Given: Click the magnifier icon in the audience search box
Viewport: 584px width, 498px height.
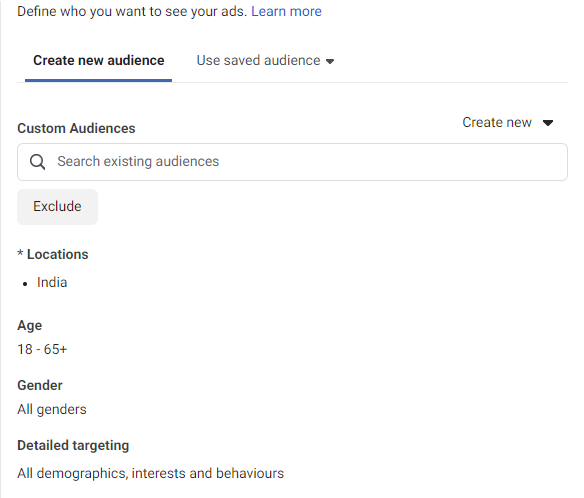Looking at the screenshot, I should (x=38, y=162).
